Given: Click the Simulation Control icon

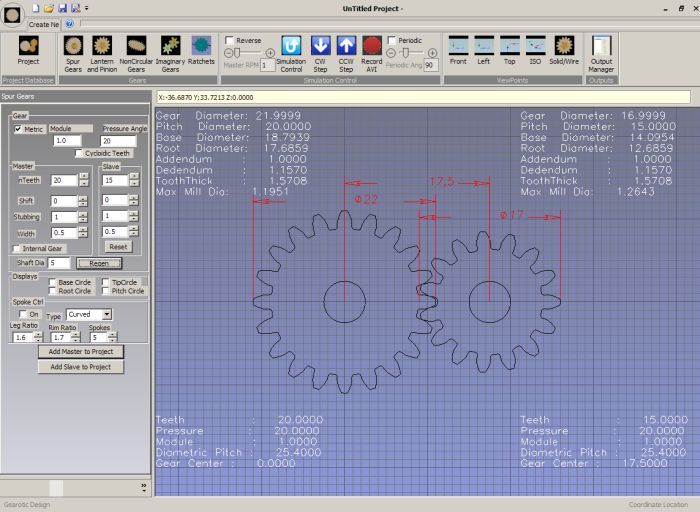Looking at the screenshot, I should (291, 54).
